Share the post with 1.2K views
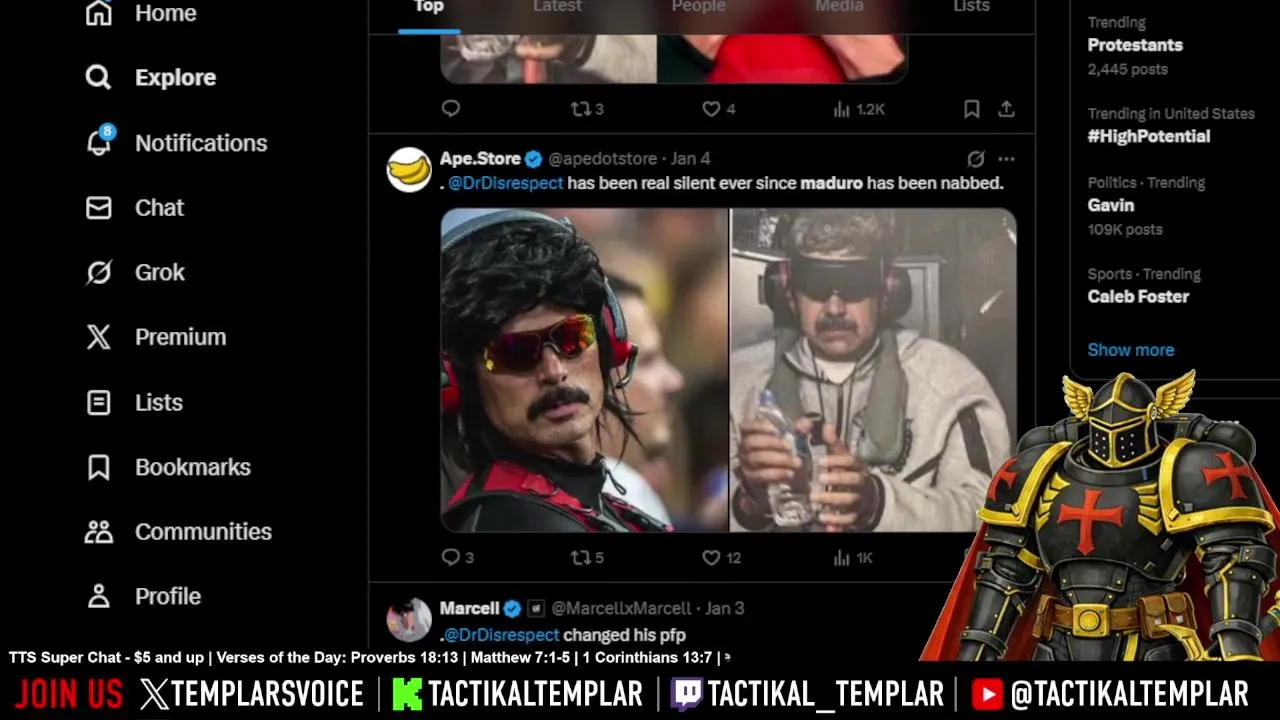Screen dimensions: 1280x720 coord(1006,109)
